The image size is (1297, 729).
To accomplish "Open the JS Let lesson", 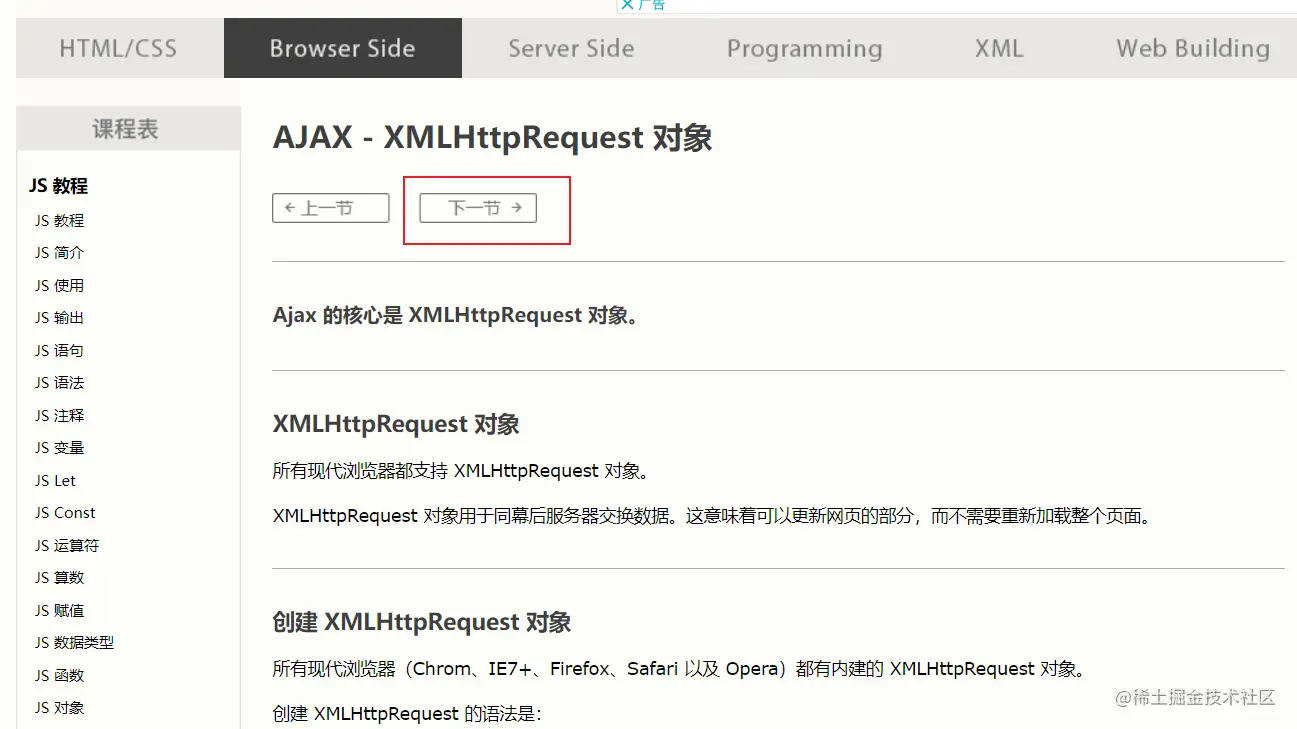I will point(55,481).
